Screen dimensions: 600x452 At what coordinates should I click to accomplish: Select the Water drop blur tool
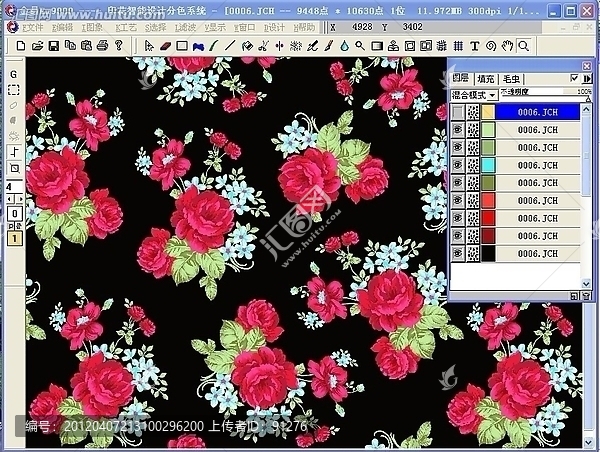tap(345, 46)
